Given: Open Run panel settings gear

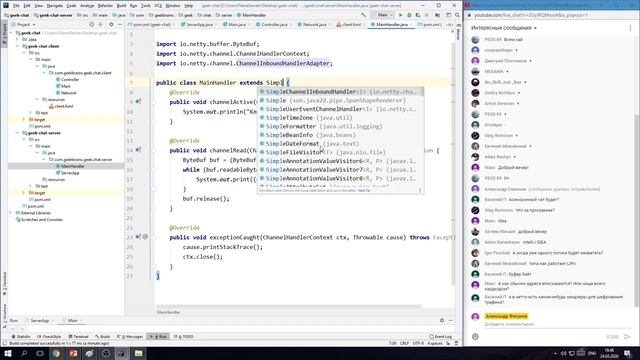Looking at the screenshot, I should point(442,320).
